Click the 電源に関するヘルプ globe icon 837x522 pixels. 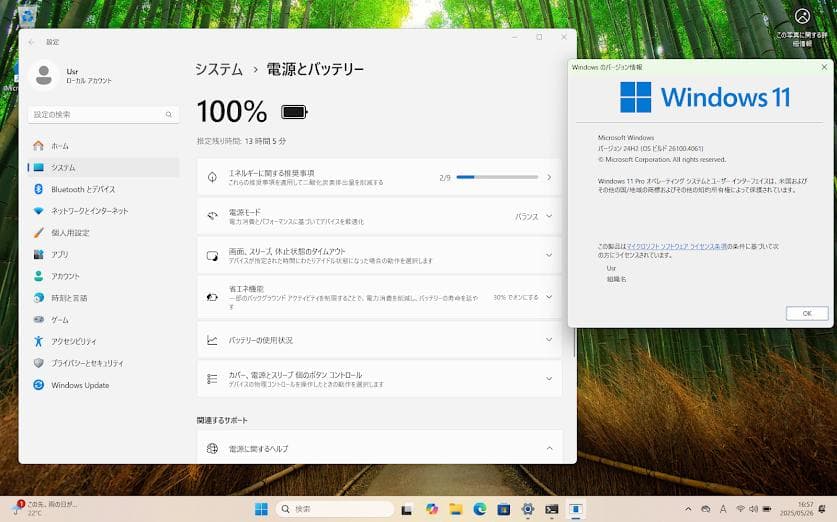pos(212,448)
